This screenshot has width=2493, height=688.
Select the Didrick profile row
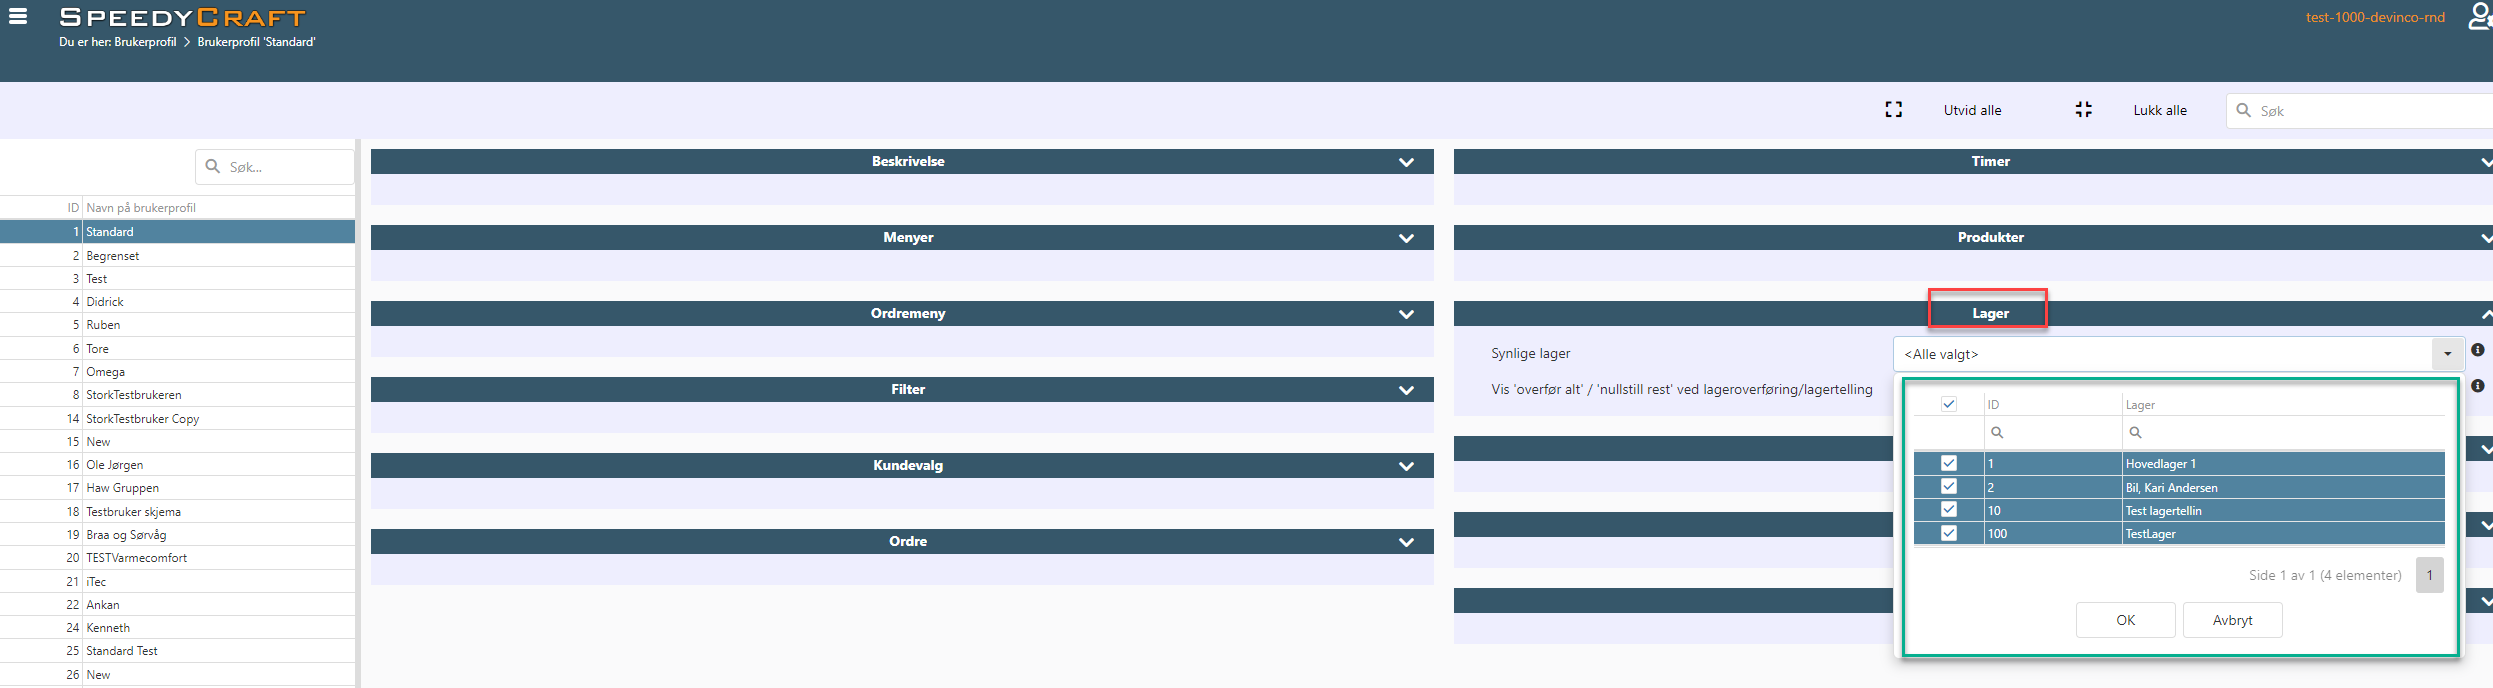click(x=177, y=302)
